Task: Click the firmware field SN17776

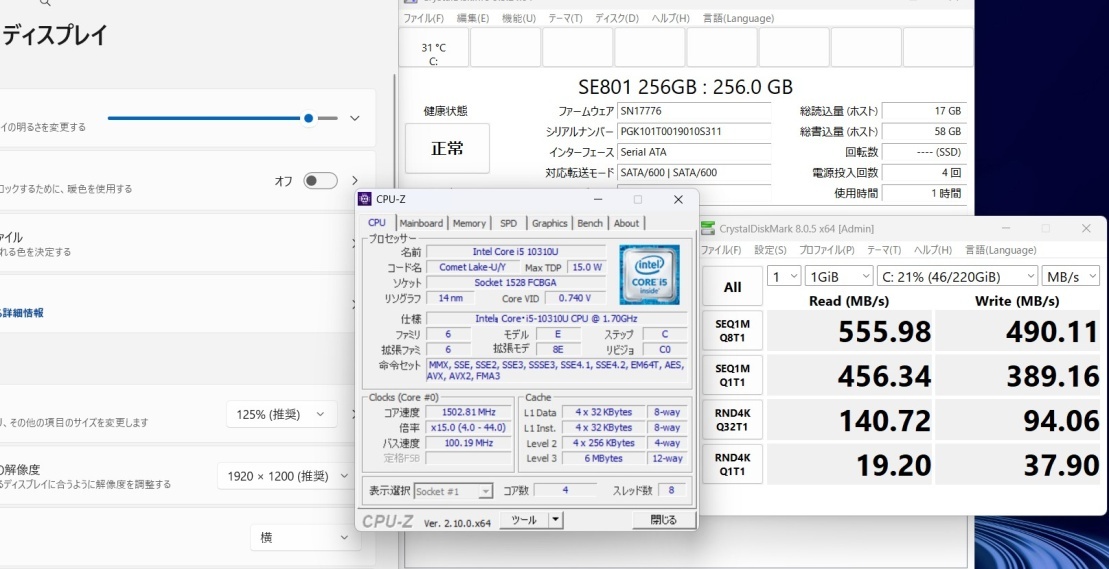Action: [x=694, y=111]
